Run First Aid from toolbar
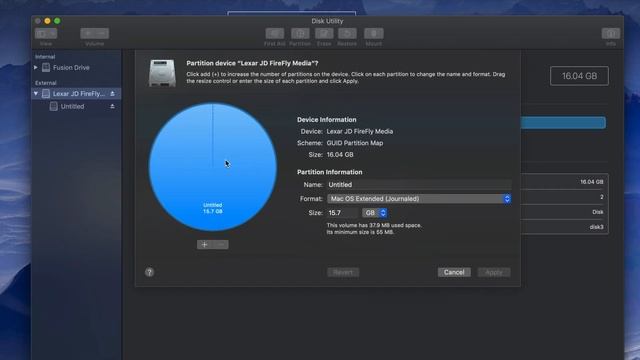640x360 pixels. (275, 33)
